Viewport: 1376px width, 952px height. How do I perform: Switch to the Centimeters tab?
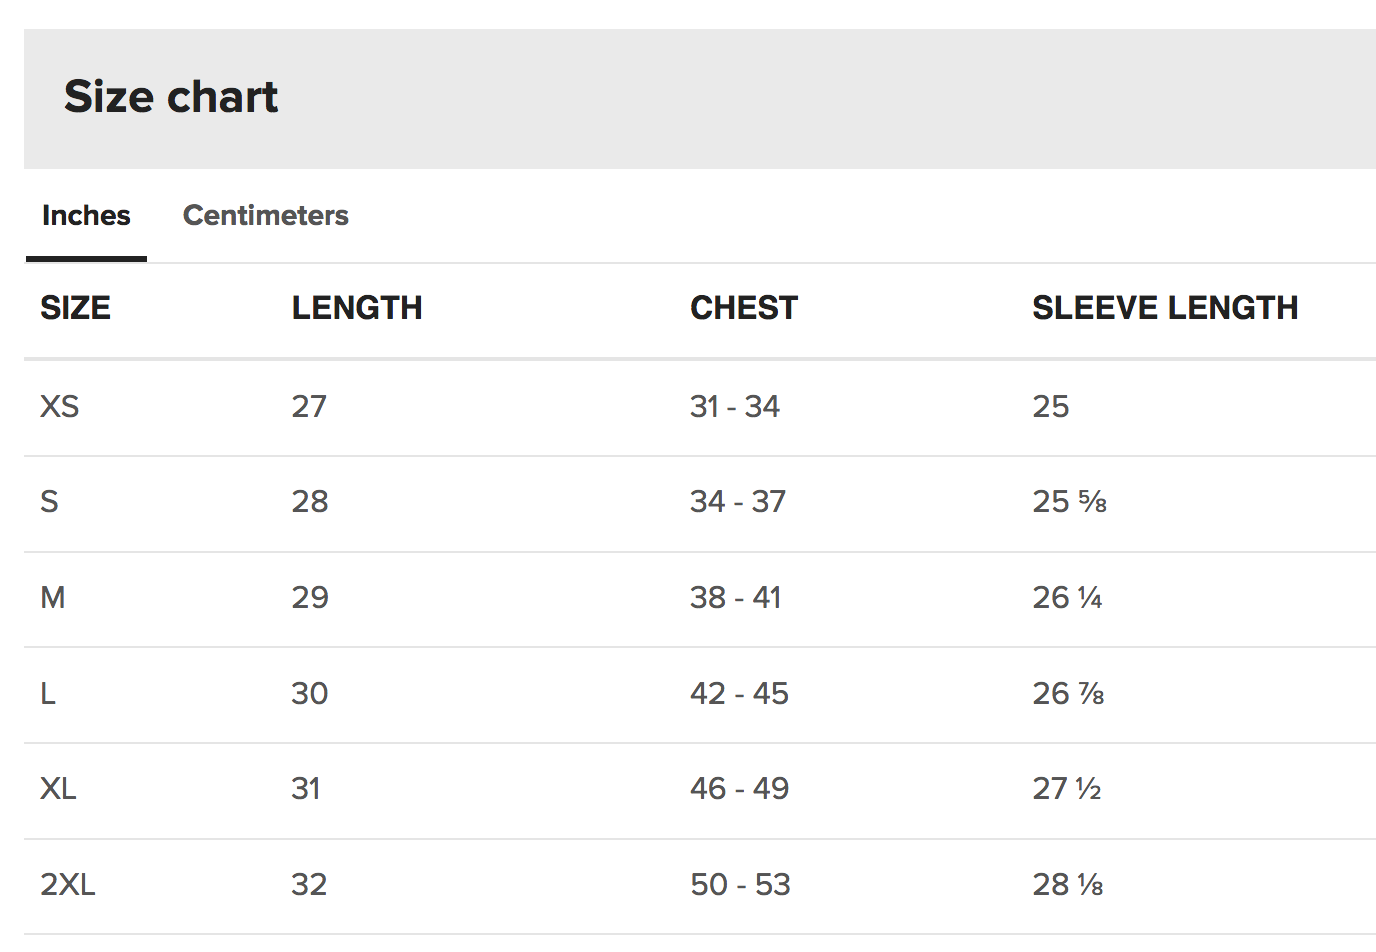click(265, 215)
